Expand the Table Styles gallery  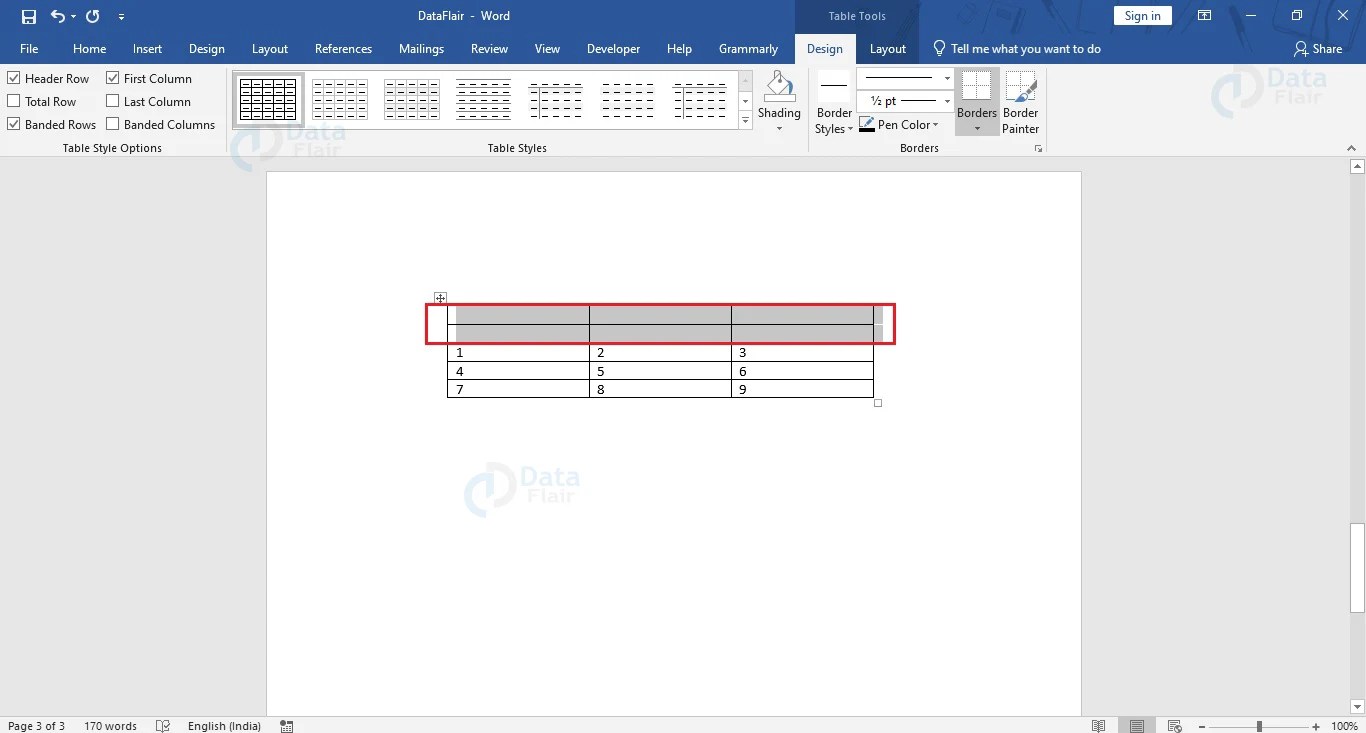[745, 120]
